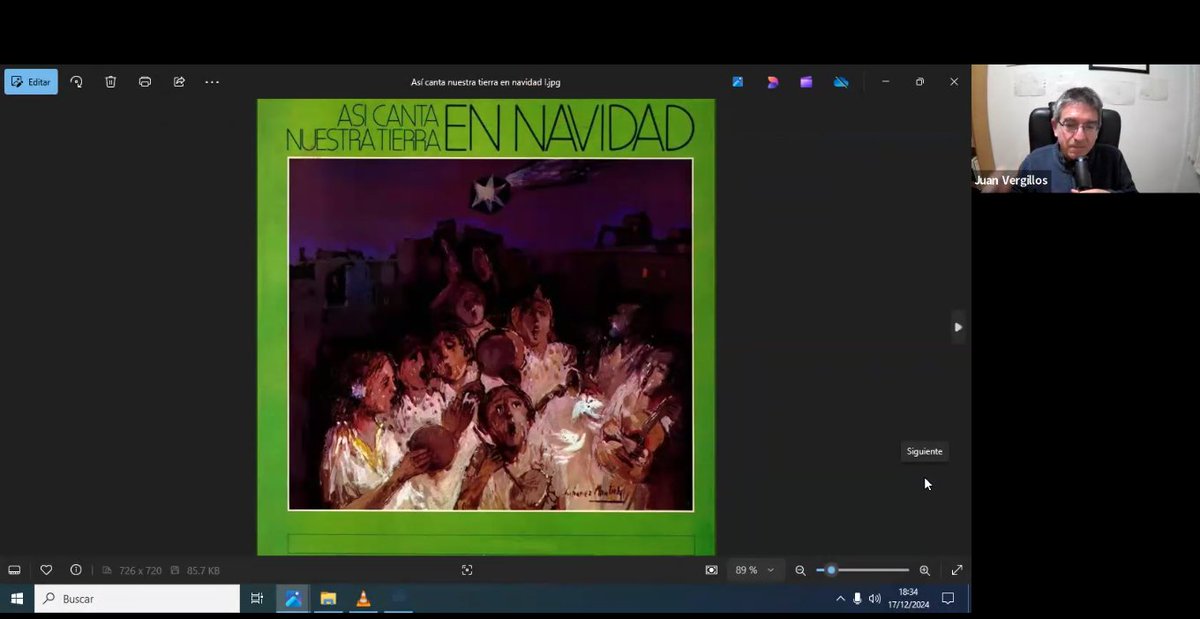This screenshot has height=619, width=1200.
Task: Click the center scan/visual search icon
Action: (x=467, y=570)
